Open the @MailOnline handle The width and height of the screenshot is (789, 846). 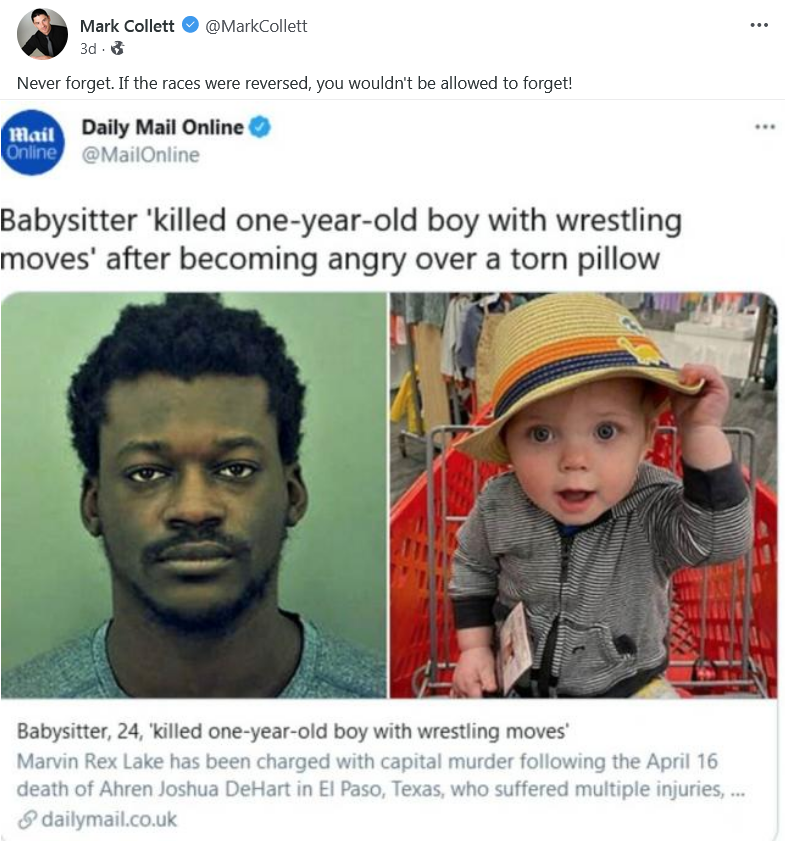[x=140, y=155]
